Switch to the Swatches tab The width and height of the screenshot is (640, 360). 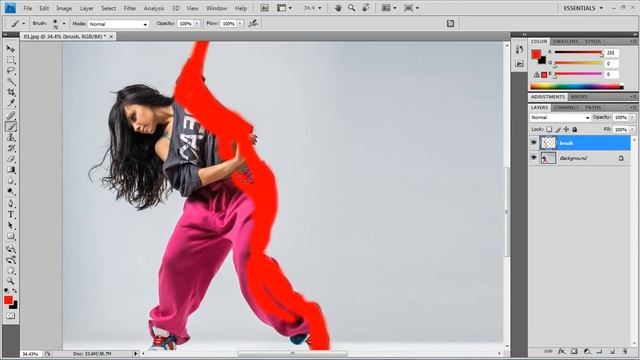click(565, 42)
